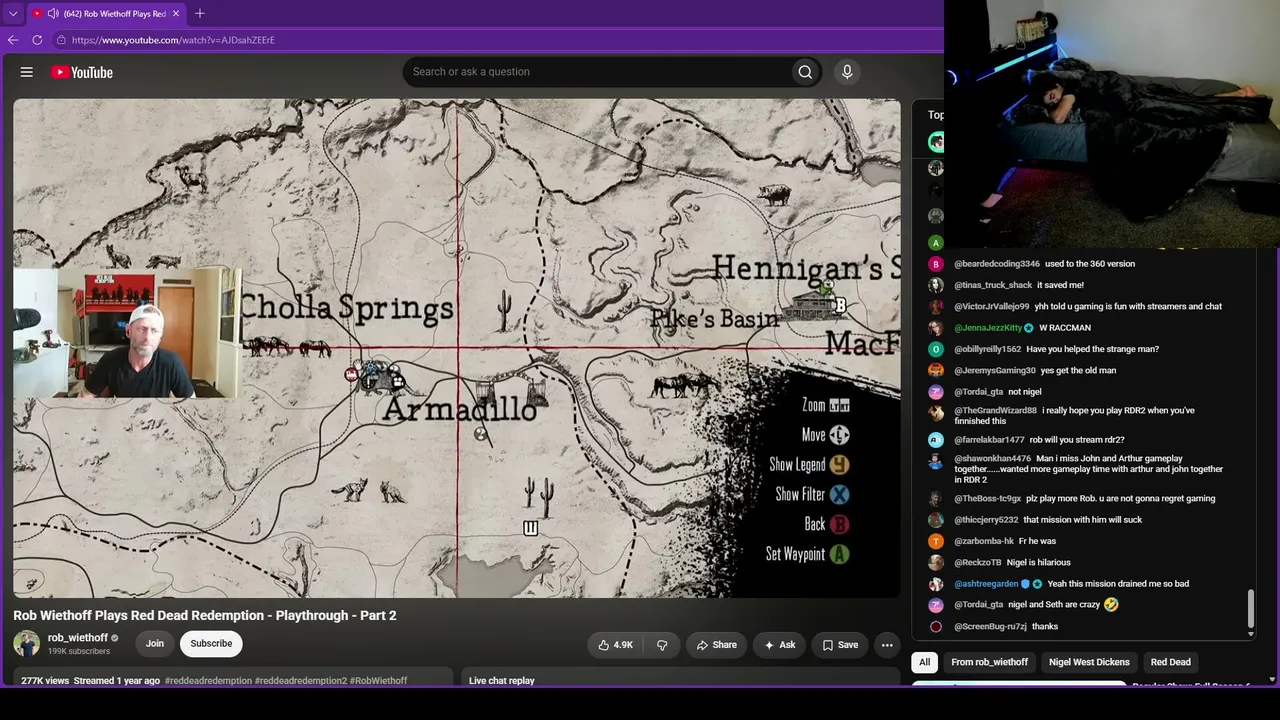Dislike the video with thumbs-down
The image size is (1280, 720).
point(662,645)
